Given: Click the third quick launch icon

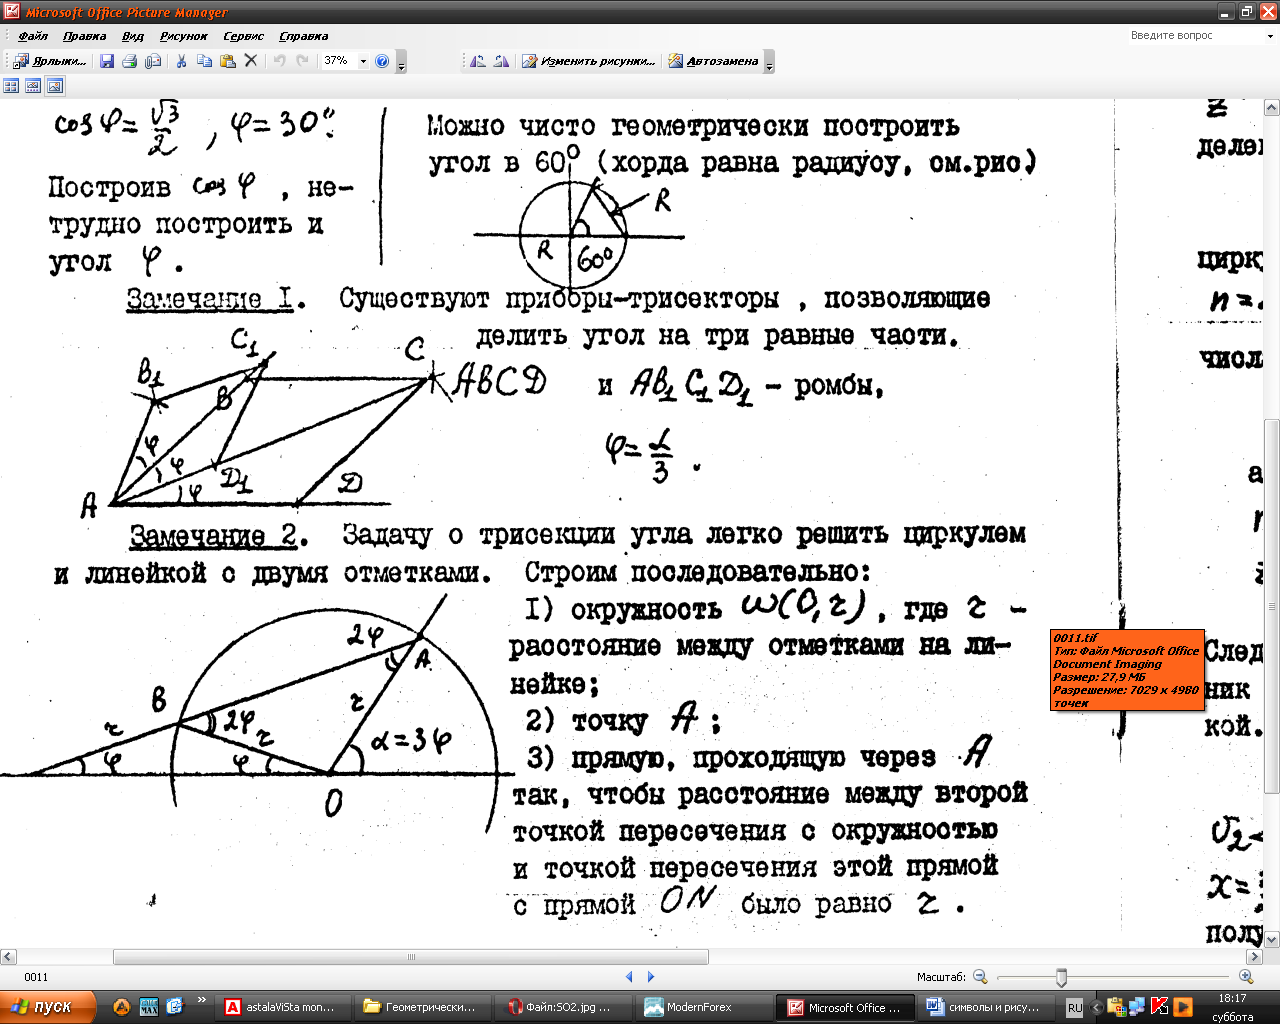Looking at the screenshot, I should 175,1007.
